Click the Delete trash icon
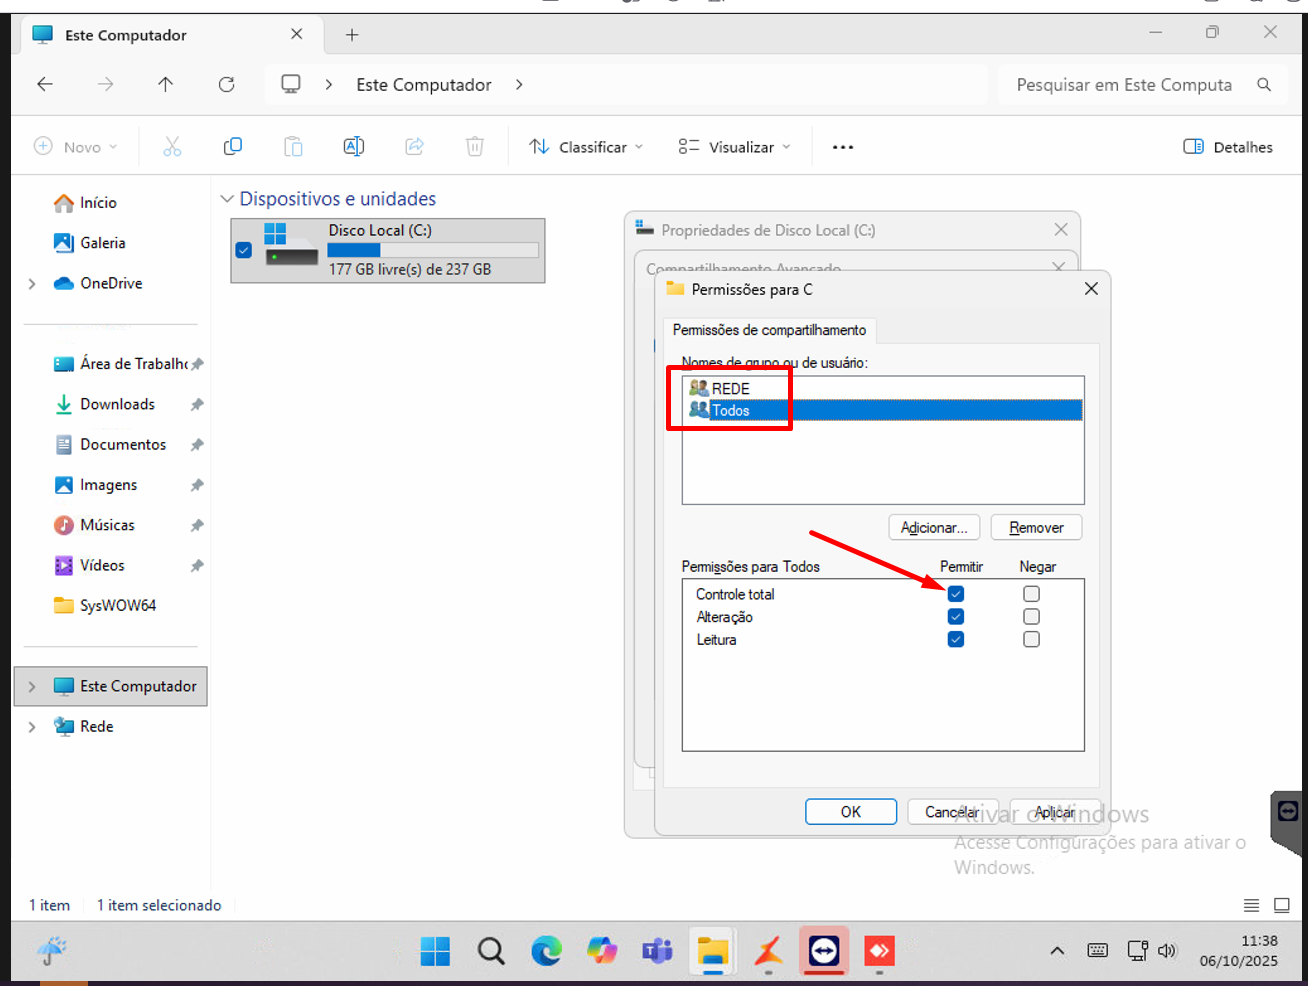Viewport: 1308px width, 986px height. tap(475, 147)
